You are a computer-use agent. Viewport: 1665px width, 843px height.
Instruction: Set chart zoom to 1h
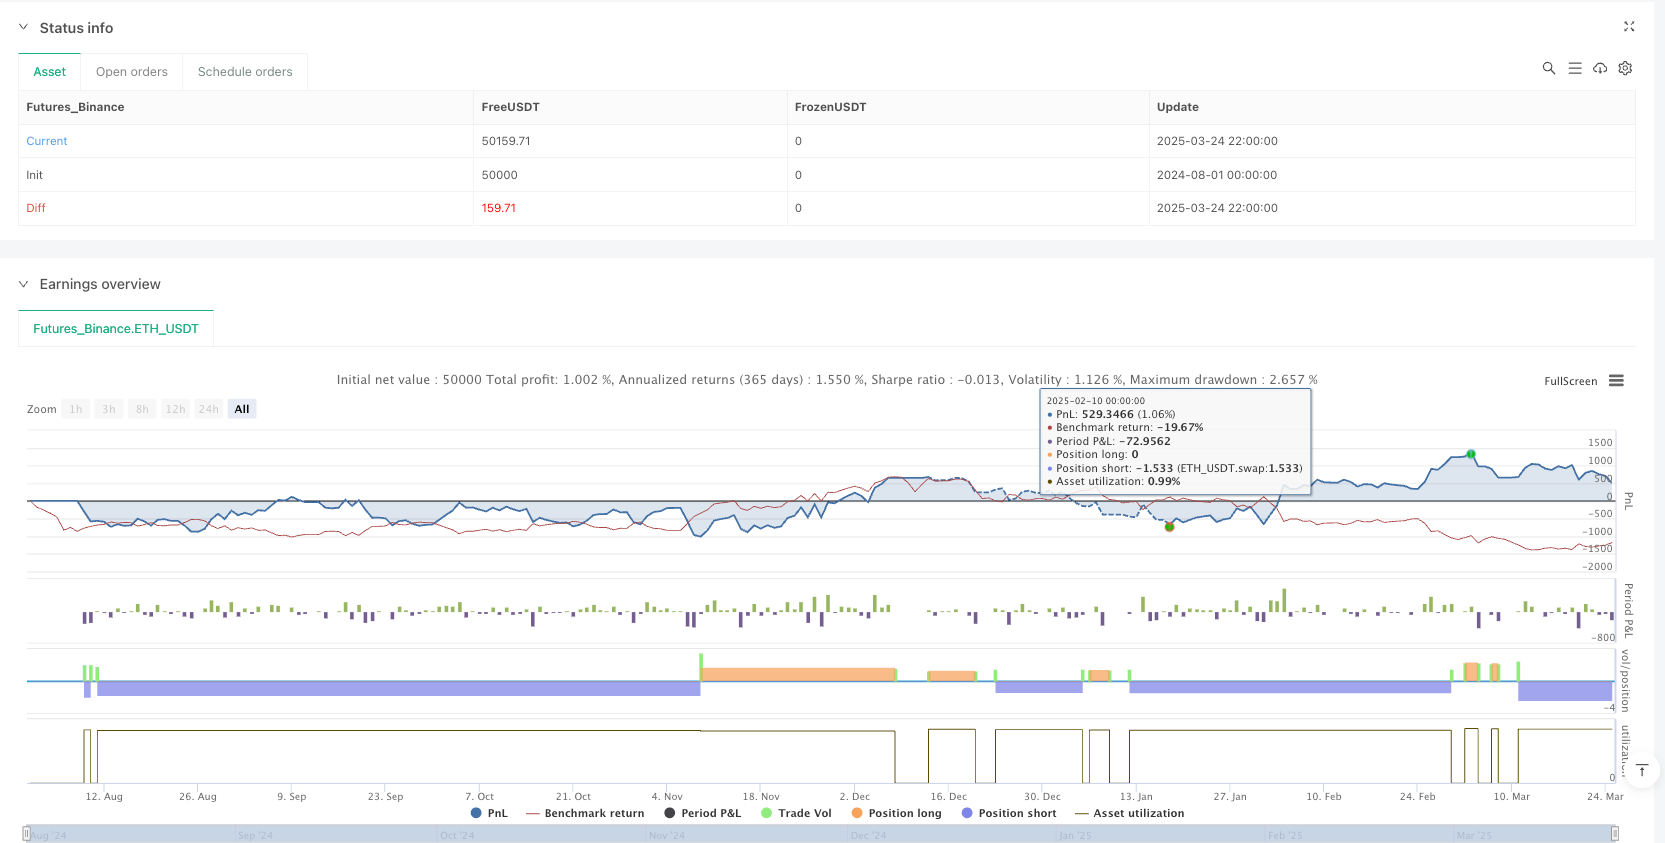[x=76, y=409]
